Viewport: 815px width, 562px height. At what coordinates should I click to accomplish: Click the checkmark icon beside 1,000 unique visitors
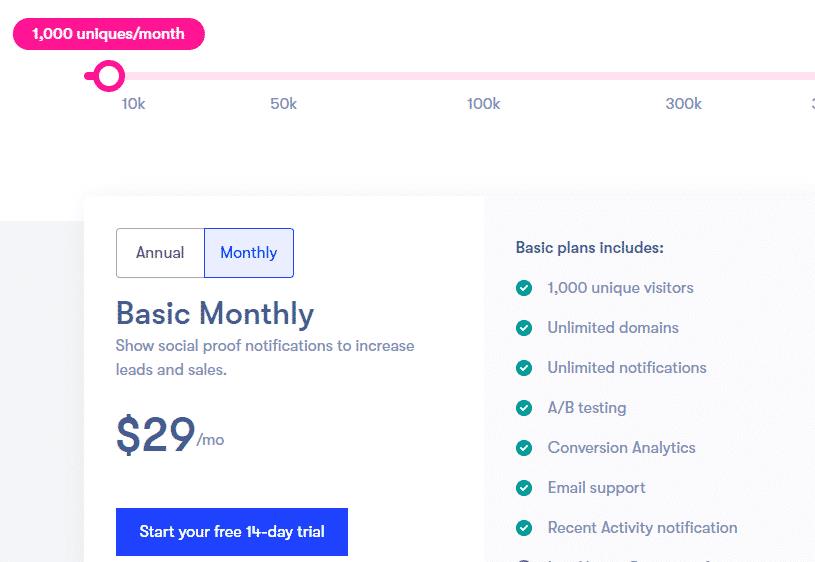pos(524,287)
